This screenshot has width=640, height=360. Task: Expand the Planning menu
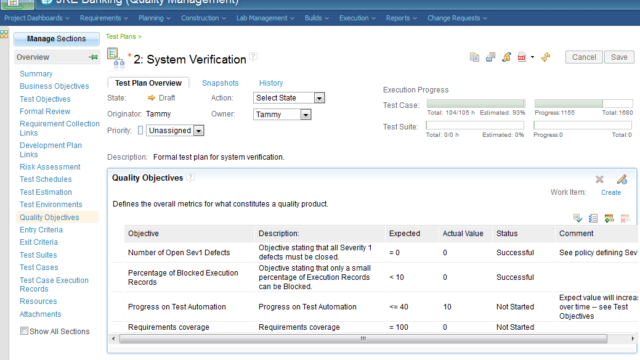click(154, 18)
